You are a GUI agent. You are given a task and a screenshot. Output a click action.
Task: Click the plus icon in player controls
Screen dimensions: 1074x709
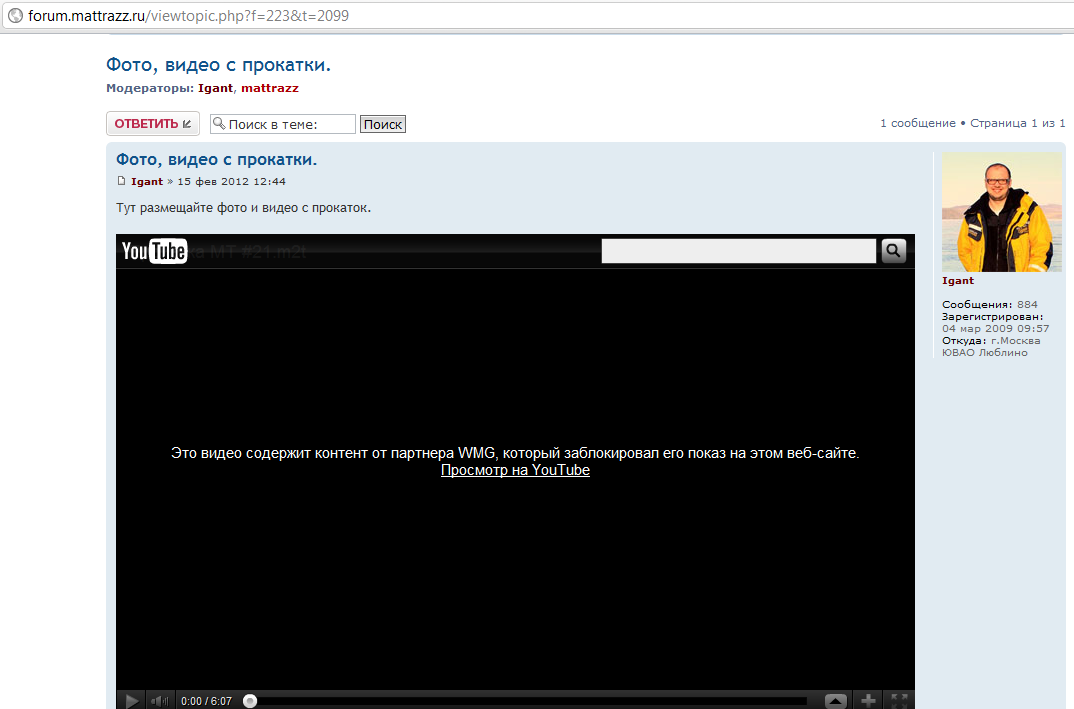[868, 701]
